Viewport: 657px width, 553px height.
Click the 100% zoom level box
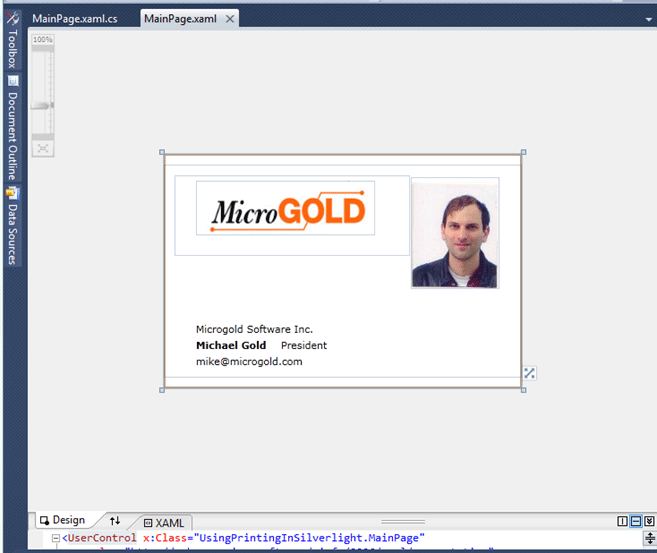tap(43, 39)
